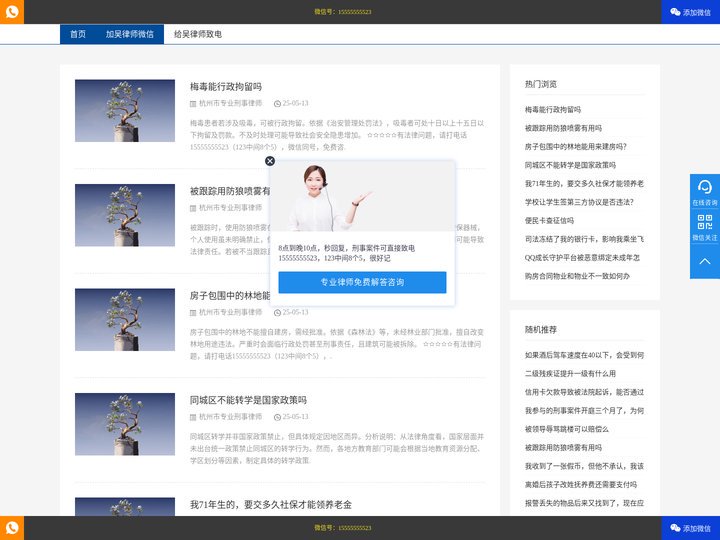
Task: Click 如果酒后驾车速度在40以下 link
Action: [584, 355]
